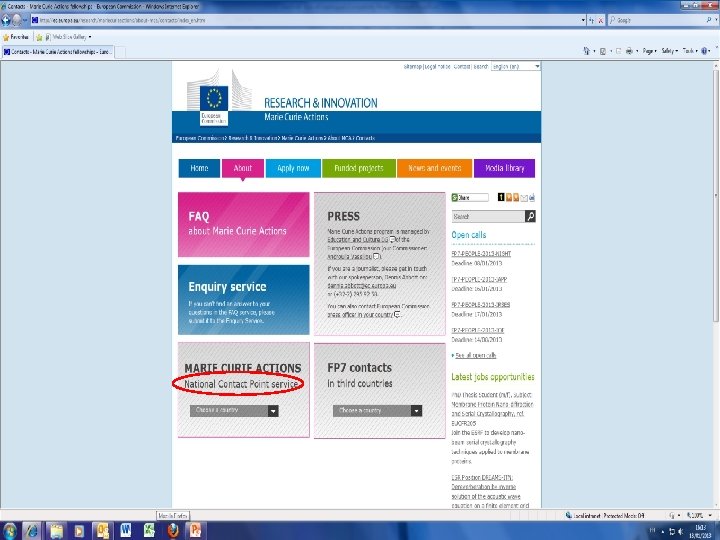Open the News and events navigation tab

click(434, 168)
